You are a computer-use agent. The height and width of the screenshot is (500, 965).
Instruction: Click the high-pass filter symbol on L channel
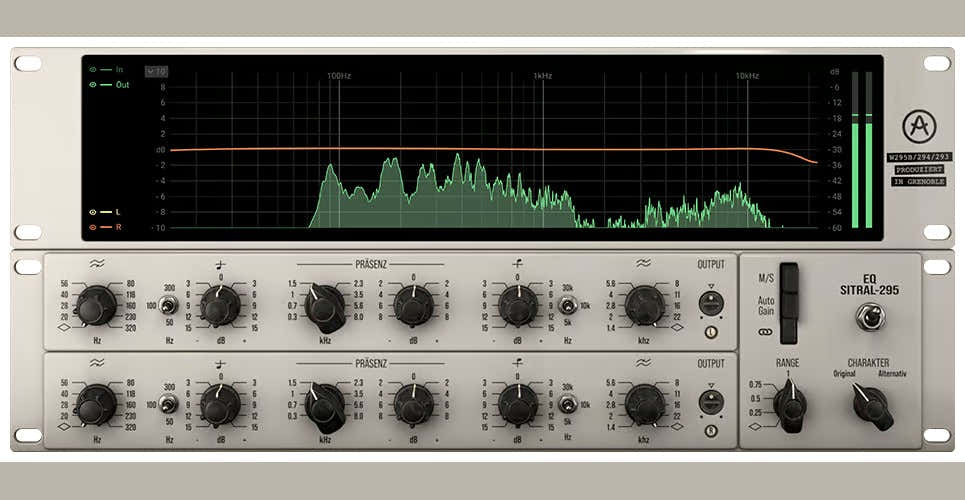click(96, 264)
